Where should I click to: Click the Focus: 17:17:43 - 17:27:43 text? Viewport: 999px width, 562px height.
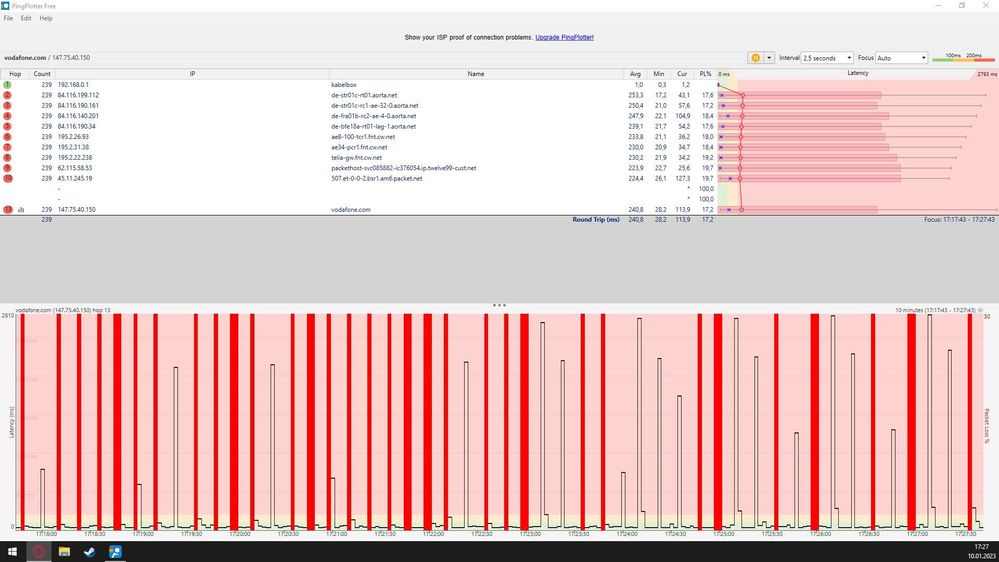(959, 219)
